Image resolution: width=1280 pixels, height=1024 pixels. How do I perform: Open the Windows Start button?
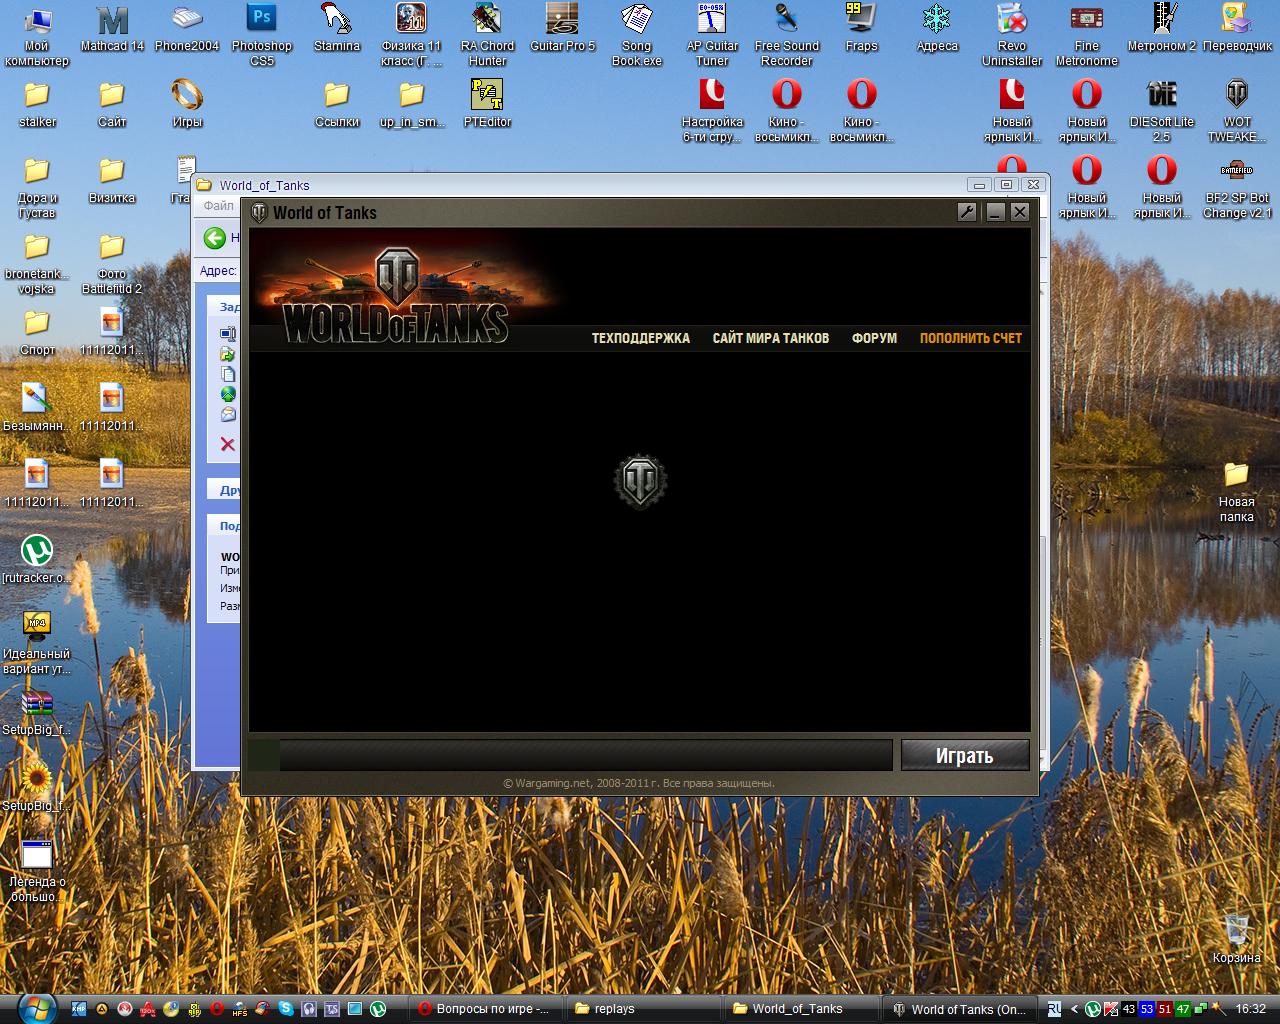(36, 1008)
